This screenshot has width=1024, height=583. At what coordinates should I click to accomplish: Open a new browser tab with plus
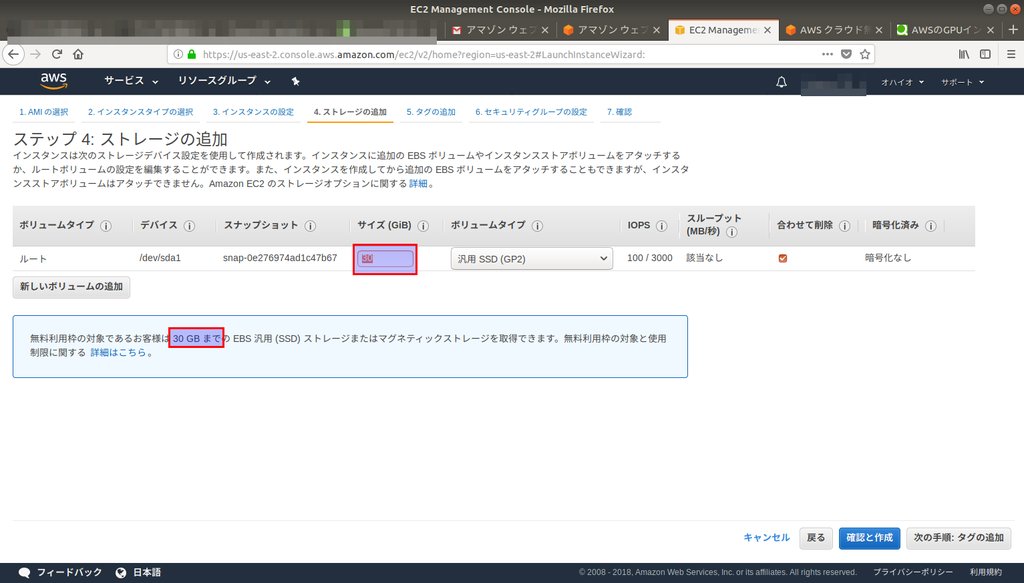pos(1013,29)
